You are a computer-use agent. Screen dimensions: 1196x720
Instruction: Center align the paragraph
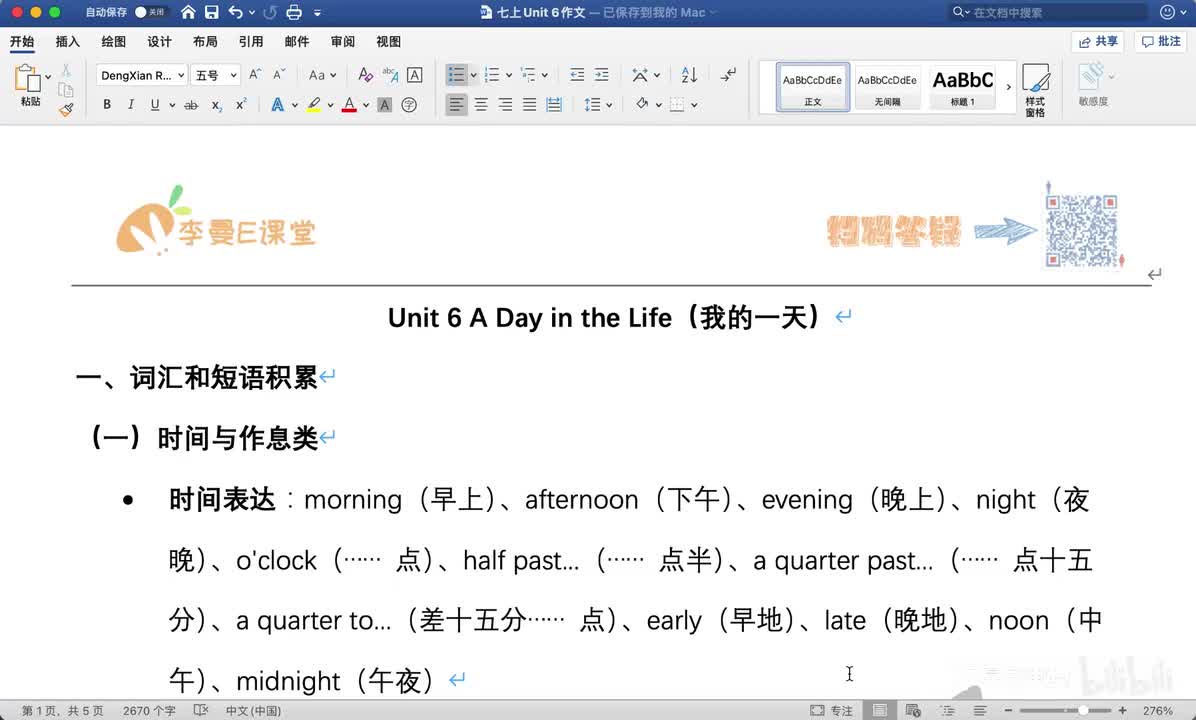[x=481, y=104]
